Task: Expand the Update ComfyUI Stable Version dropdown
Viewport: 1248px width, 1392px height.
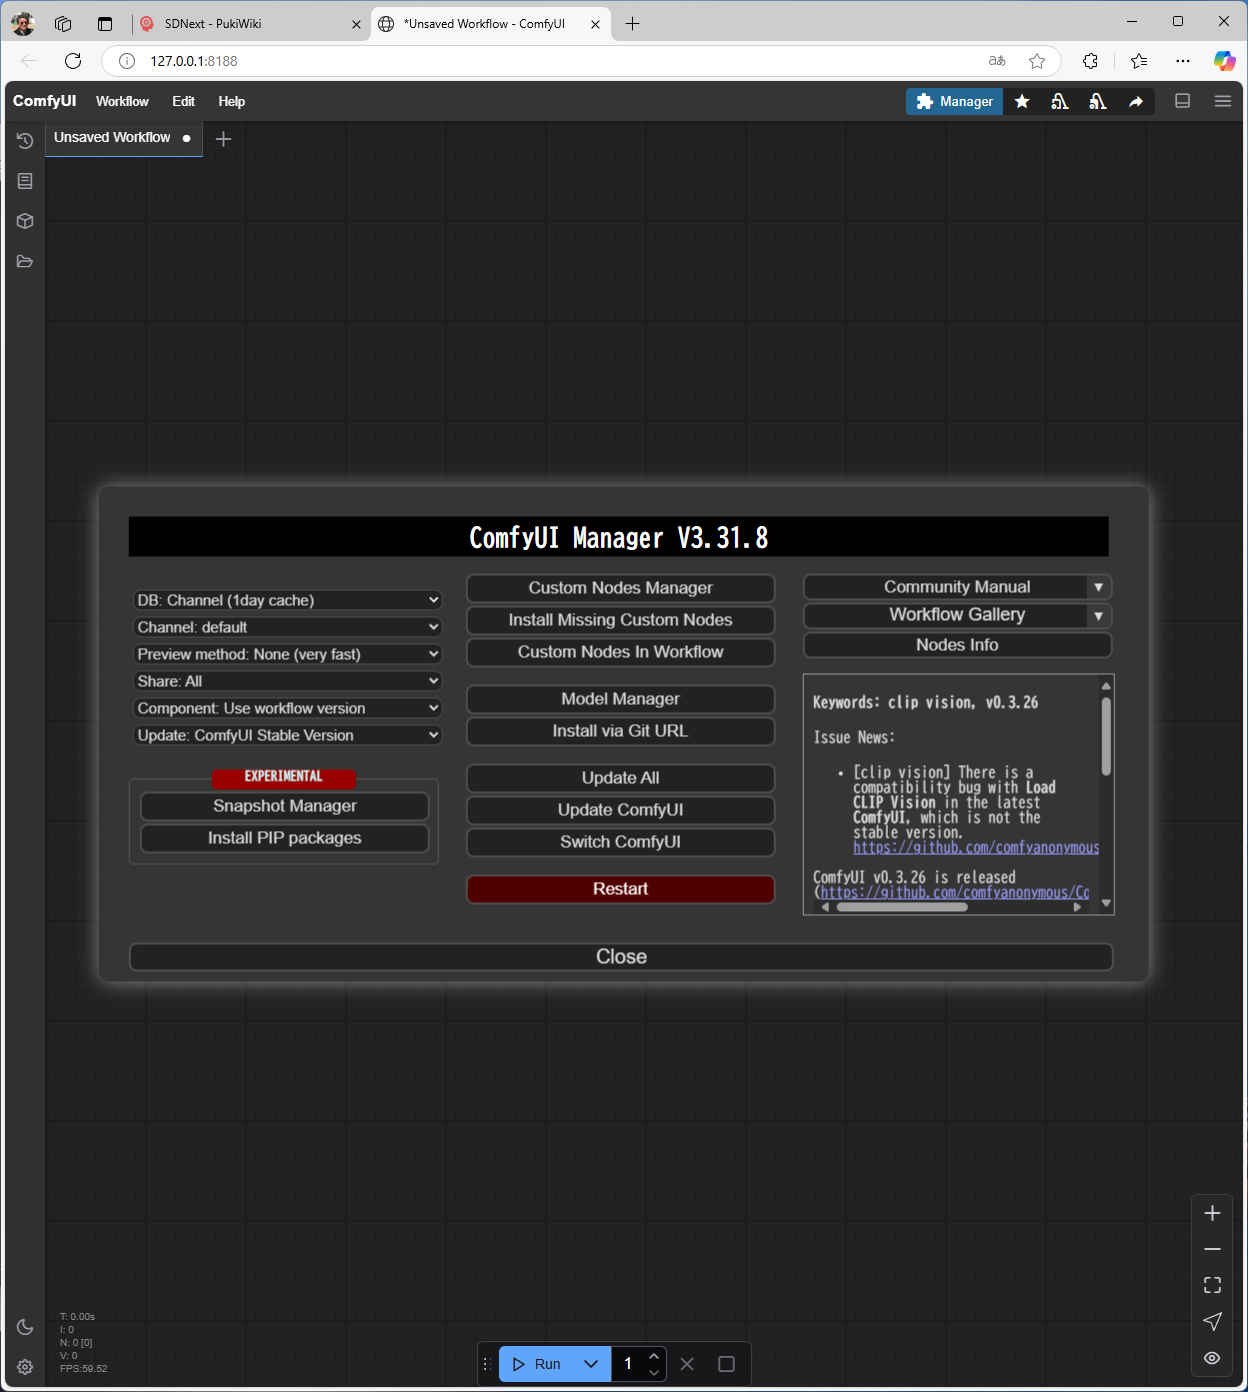Action: pyautogui.click(x=288, y=735)
